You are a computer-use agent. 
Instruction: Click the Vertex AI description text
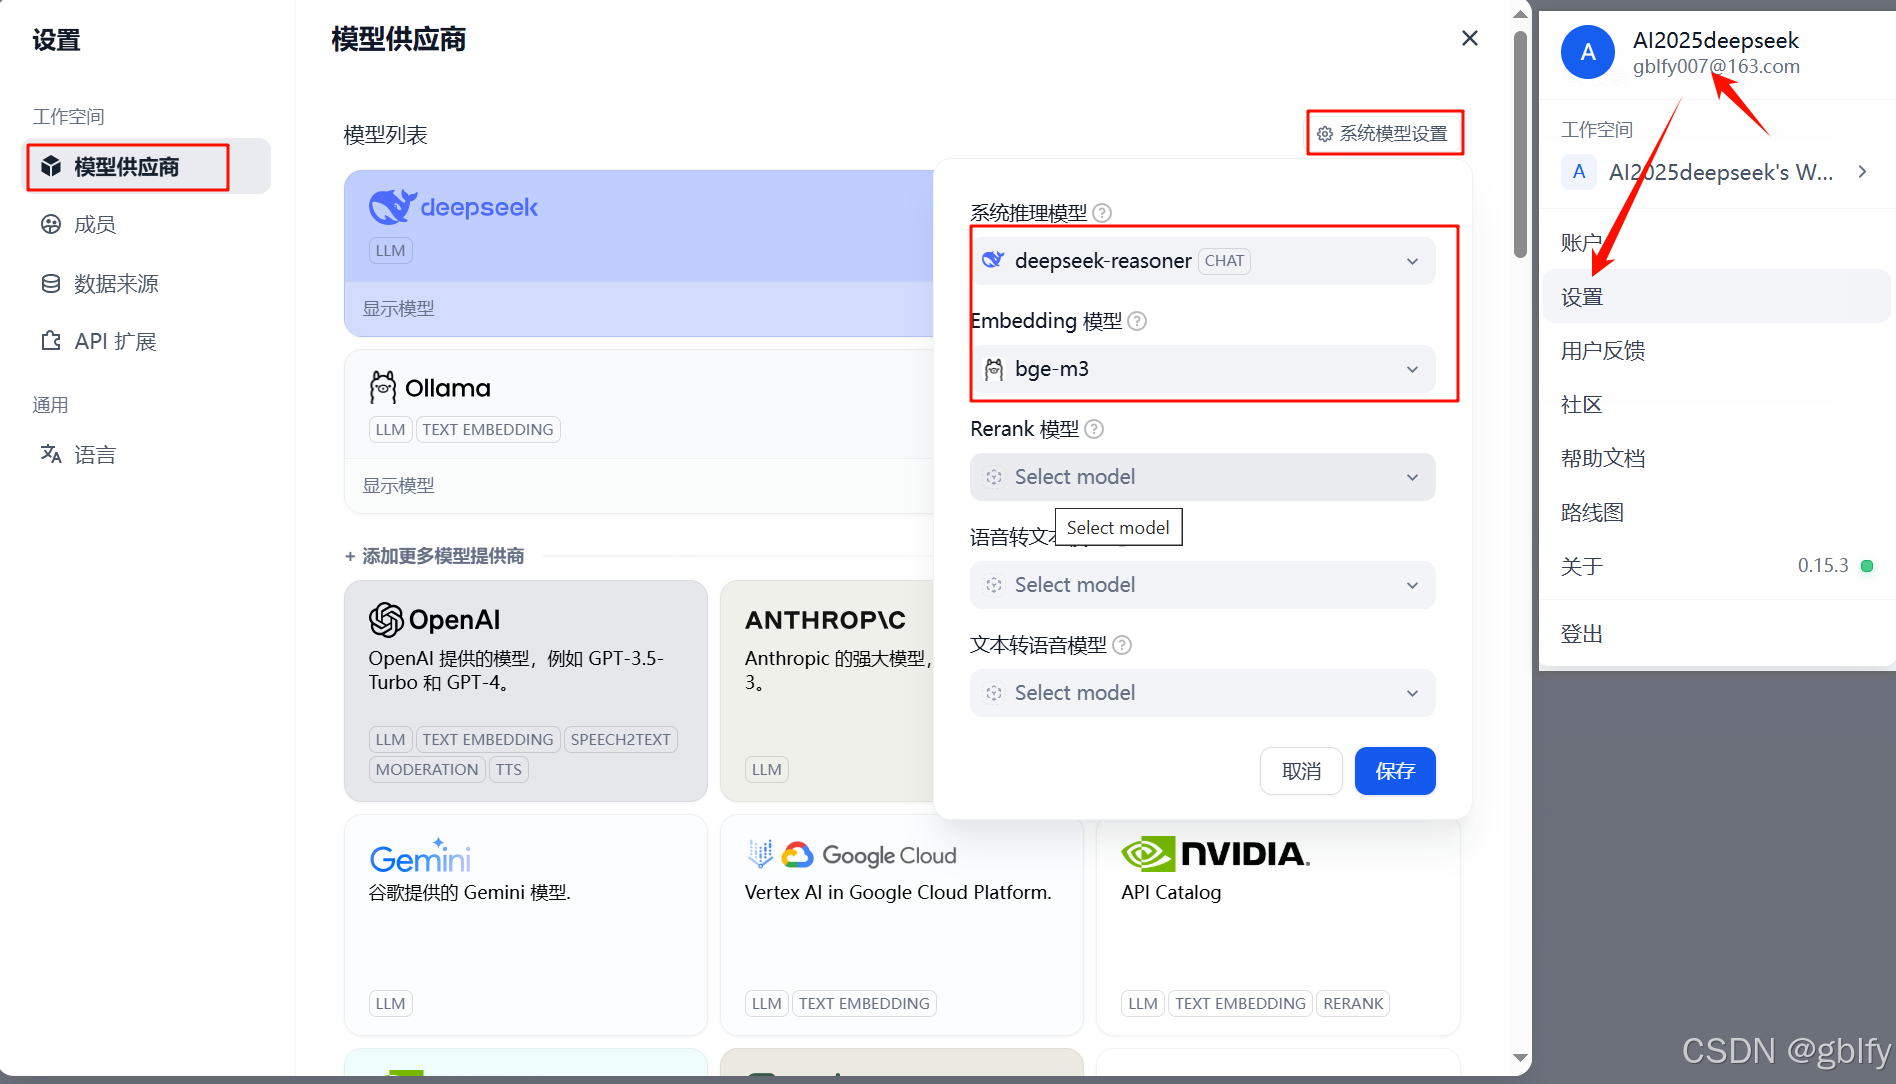coord(898,892)
